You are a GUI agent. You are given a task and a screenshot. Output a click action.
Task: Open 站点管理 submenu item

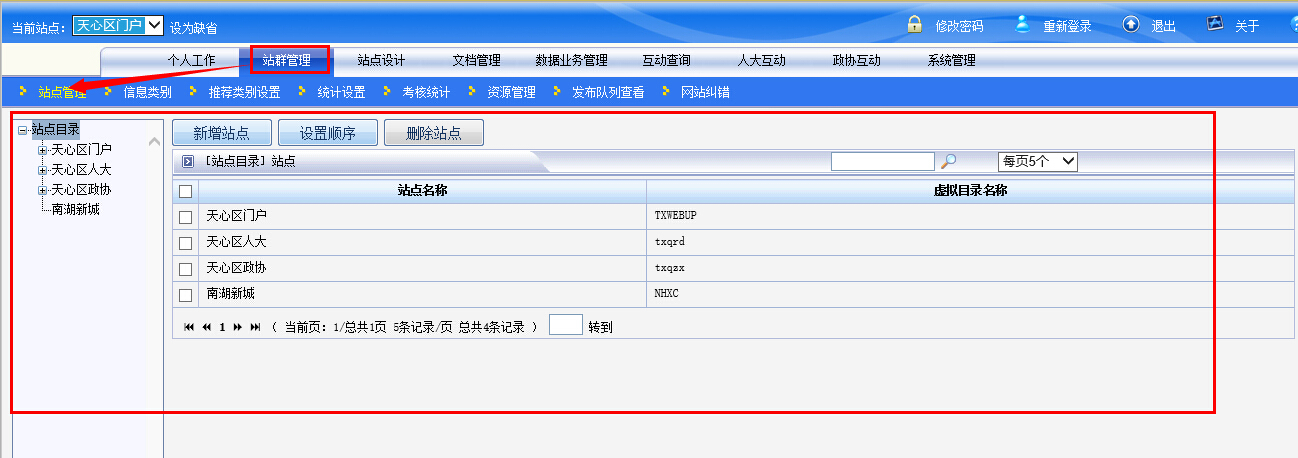(x=62, y=92)
